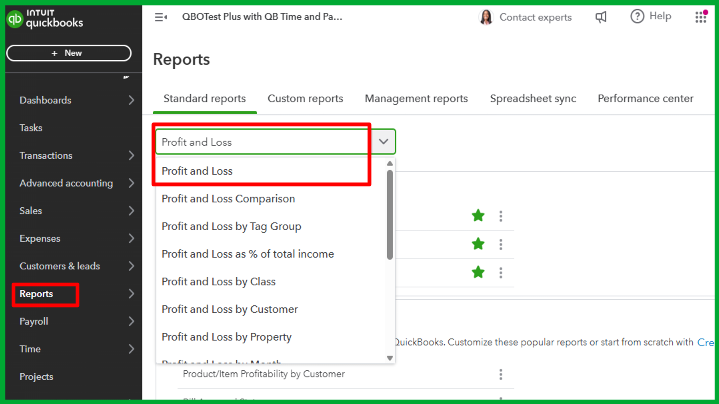The width and height of the screenshot is (719, 404).
Task: Click the second green favorite star
Action: (x=478, y=244)
